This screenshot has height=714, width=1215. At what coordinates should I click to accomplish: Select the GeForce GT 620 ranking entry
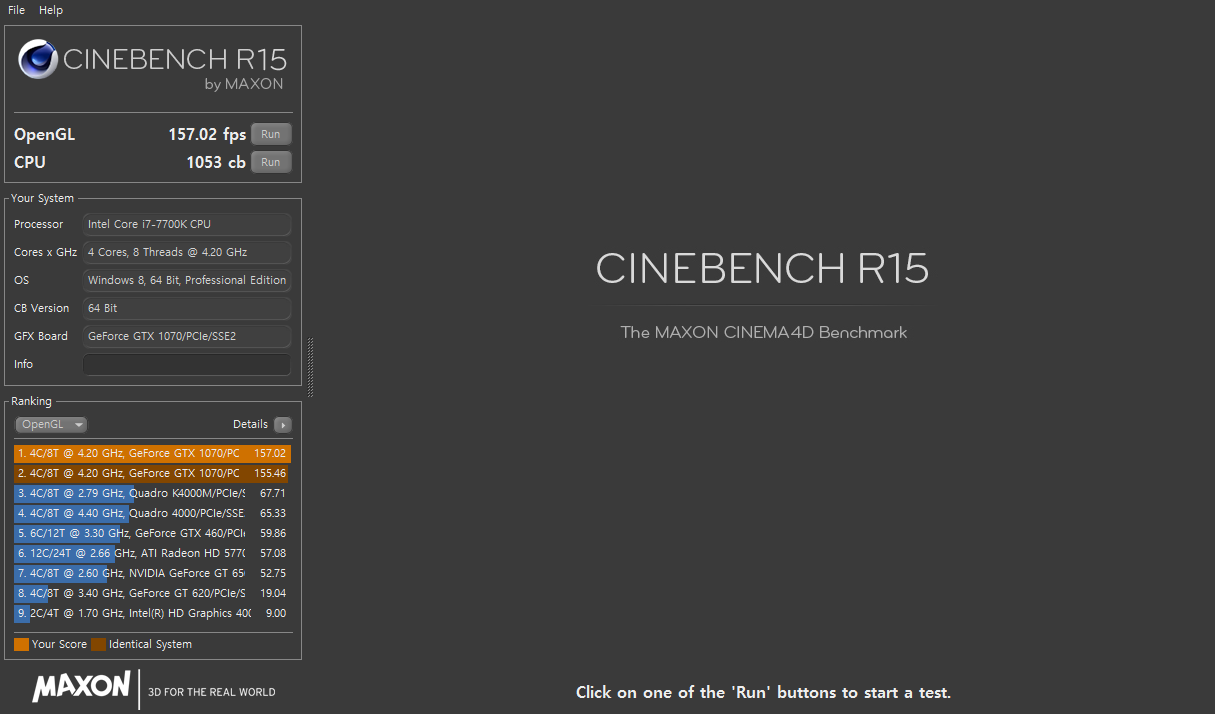pos(152,593)
